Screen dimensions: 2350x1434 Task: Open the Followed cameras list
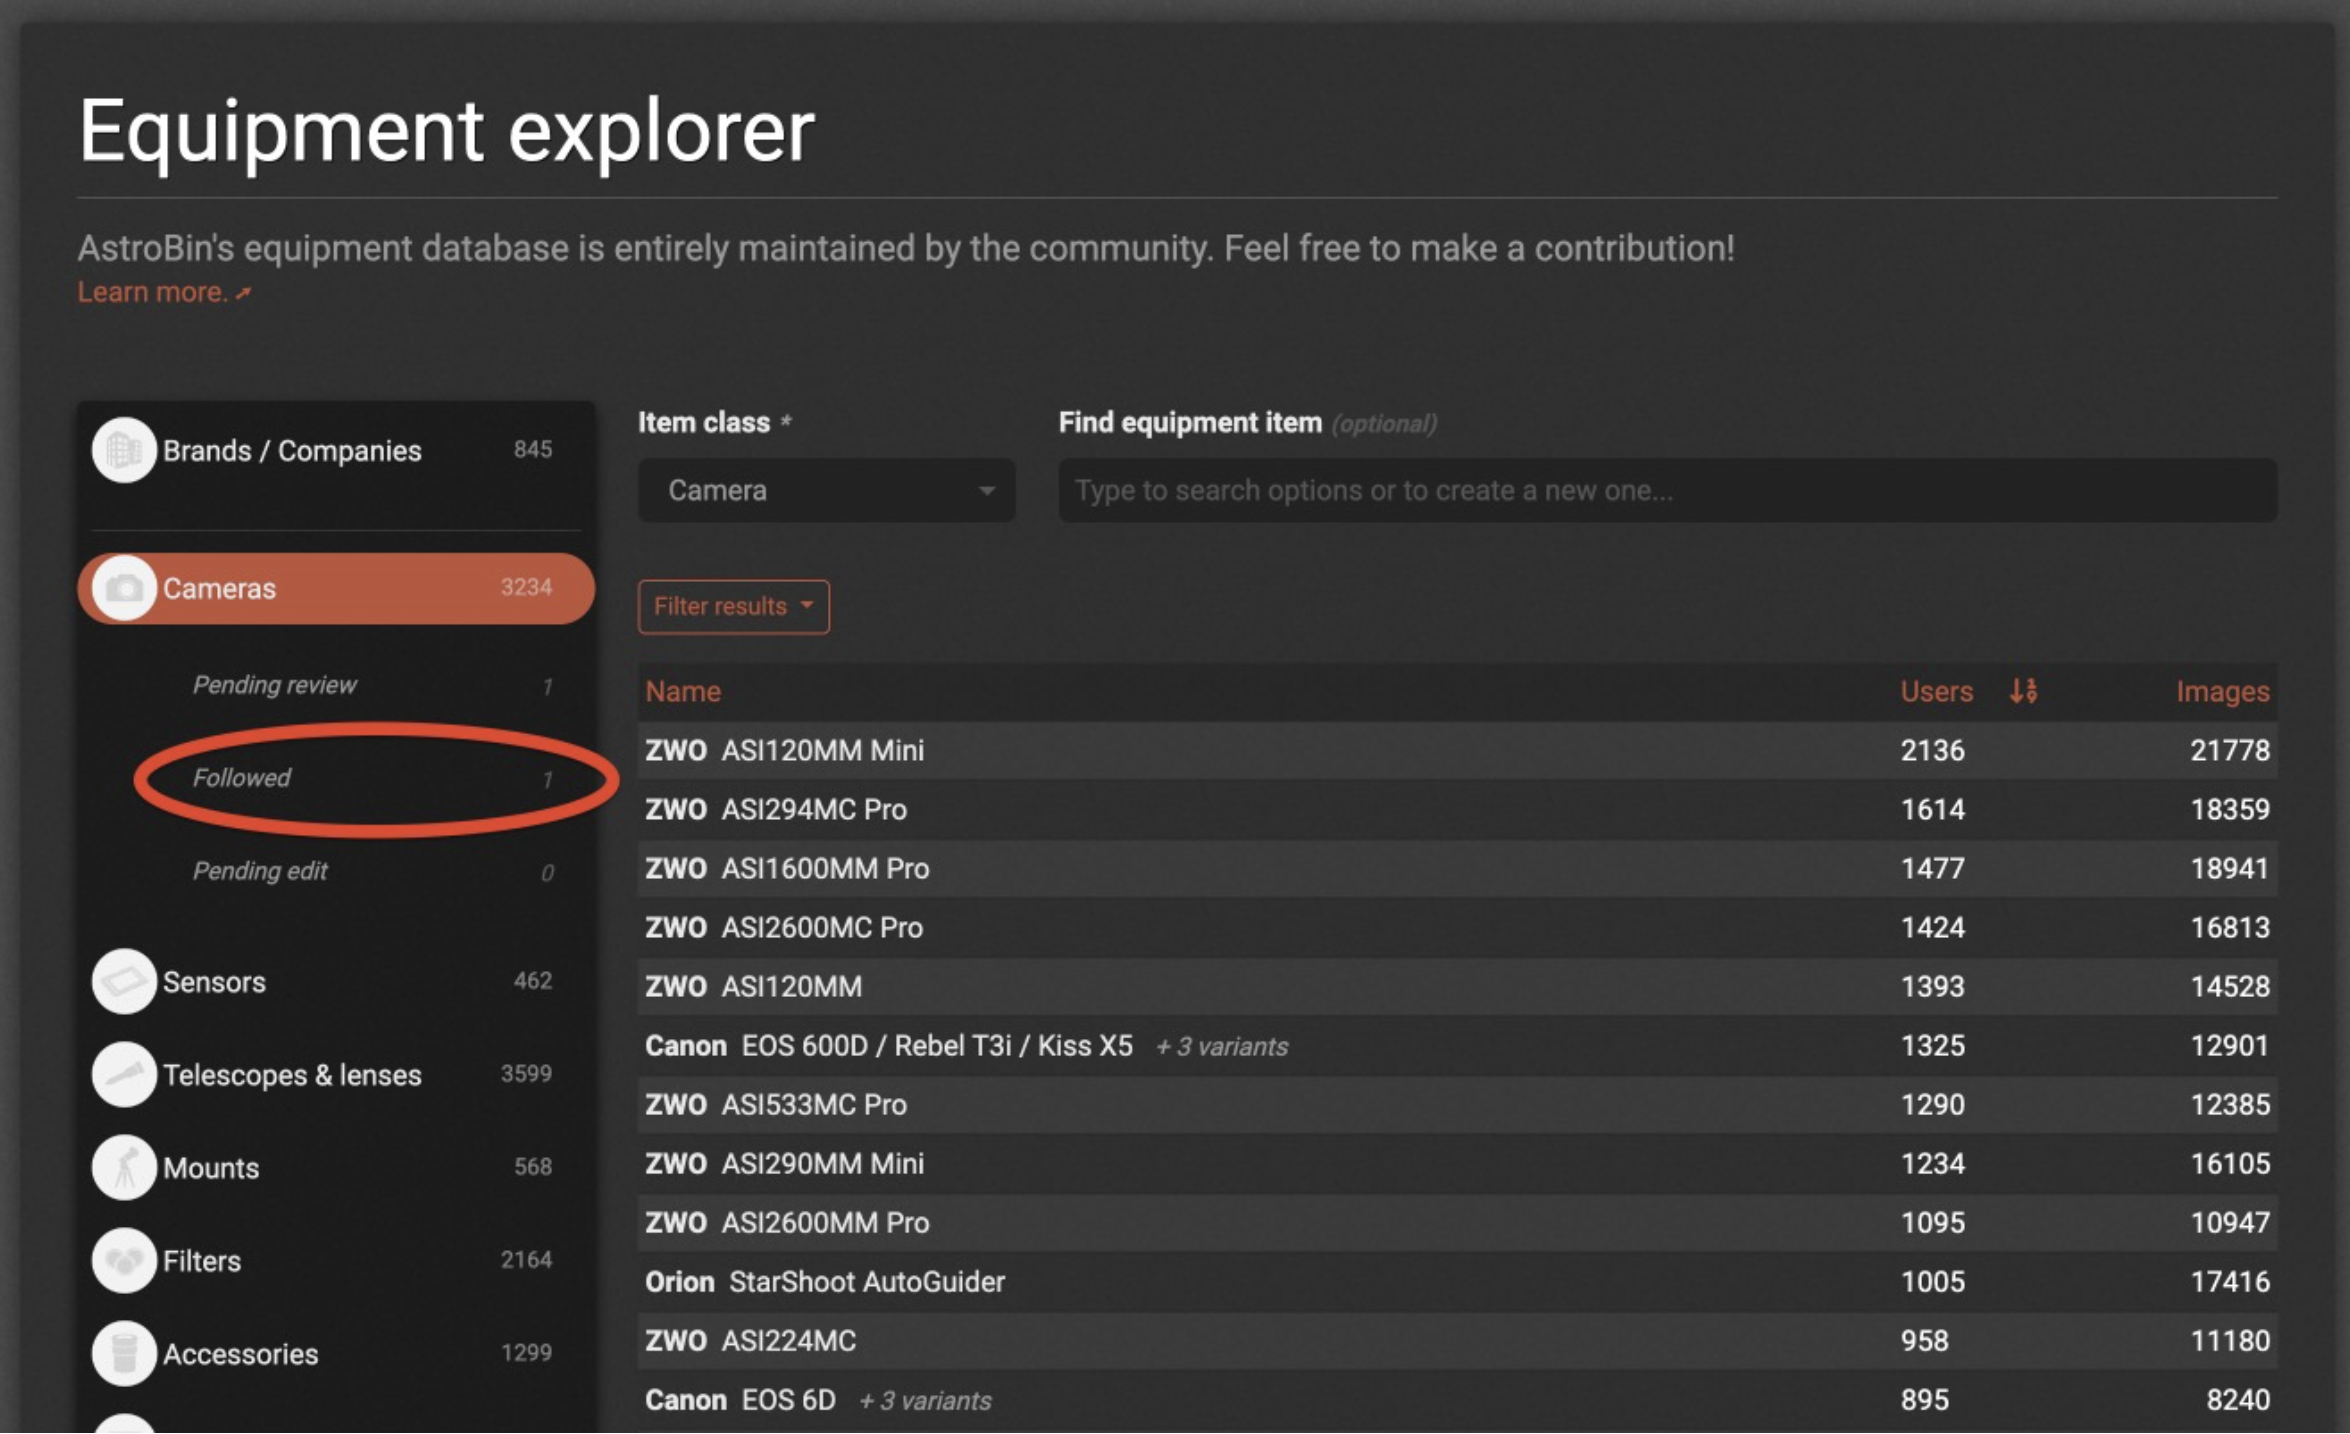click(x=242, y=778)
